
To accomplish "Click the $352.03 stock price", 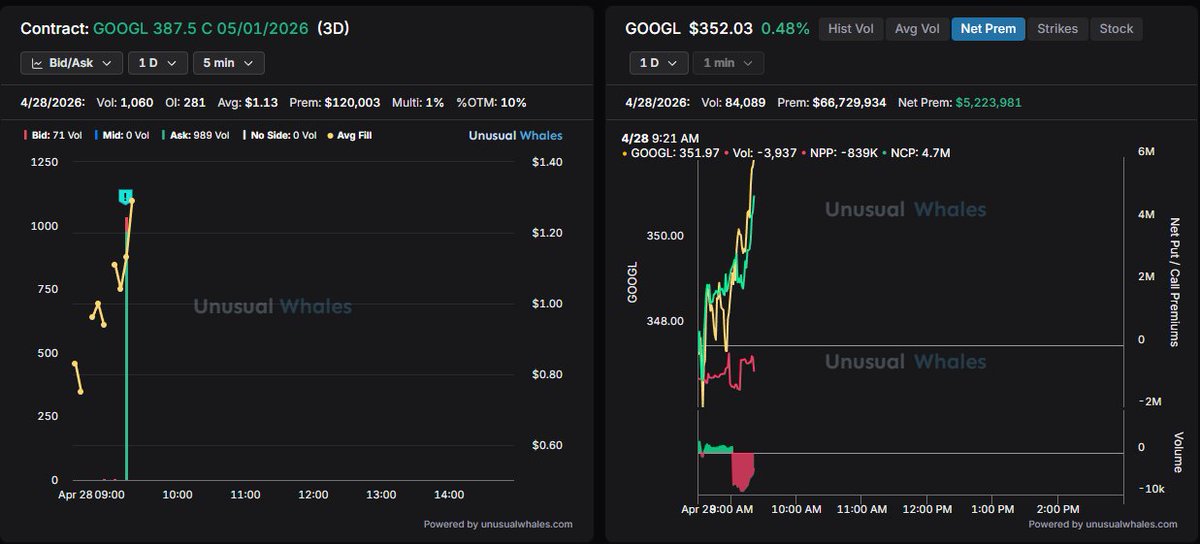I will tap(720, 28).
